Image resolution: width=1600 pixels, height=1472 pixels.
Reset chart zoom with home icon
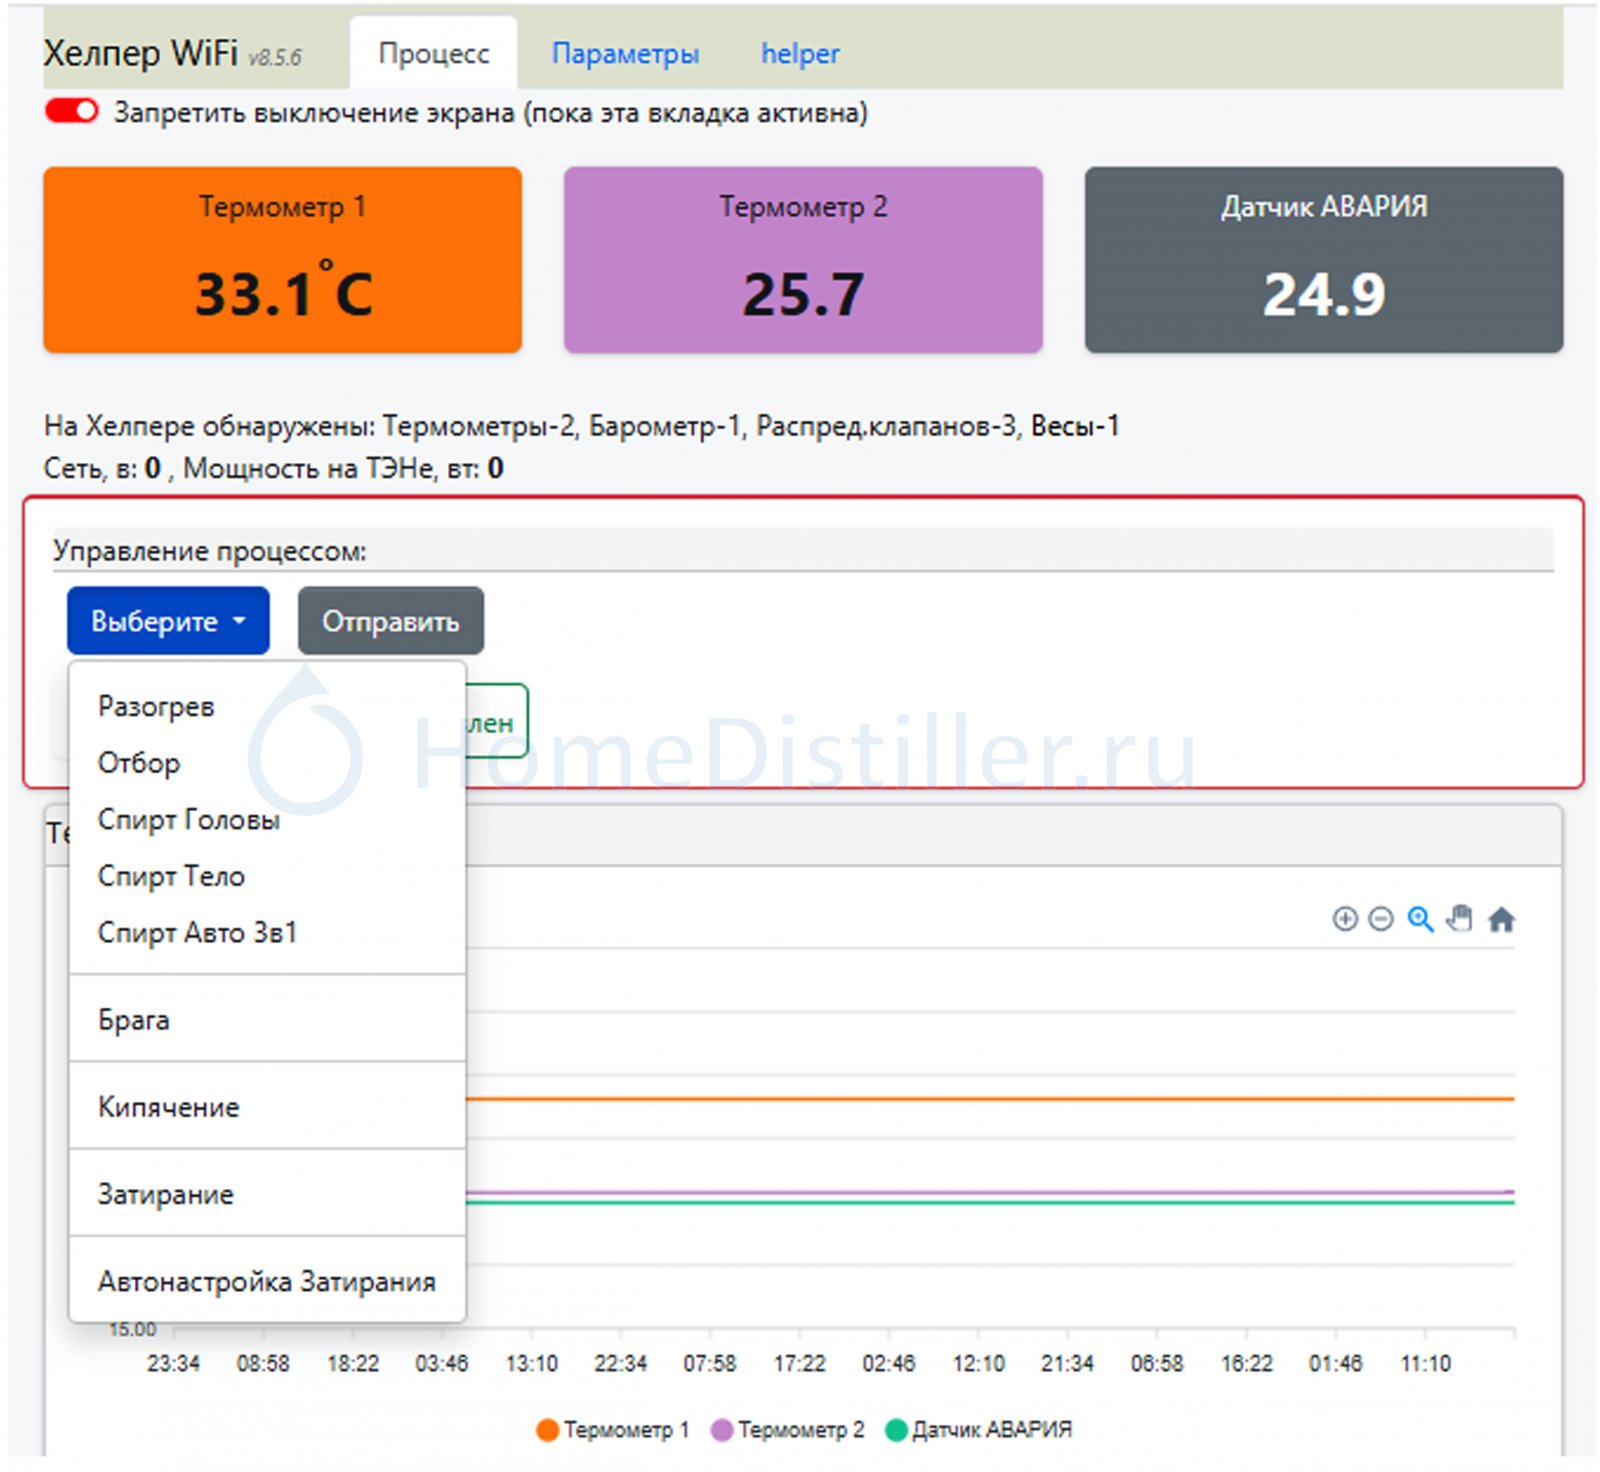1501,919
